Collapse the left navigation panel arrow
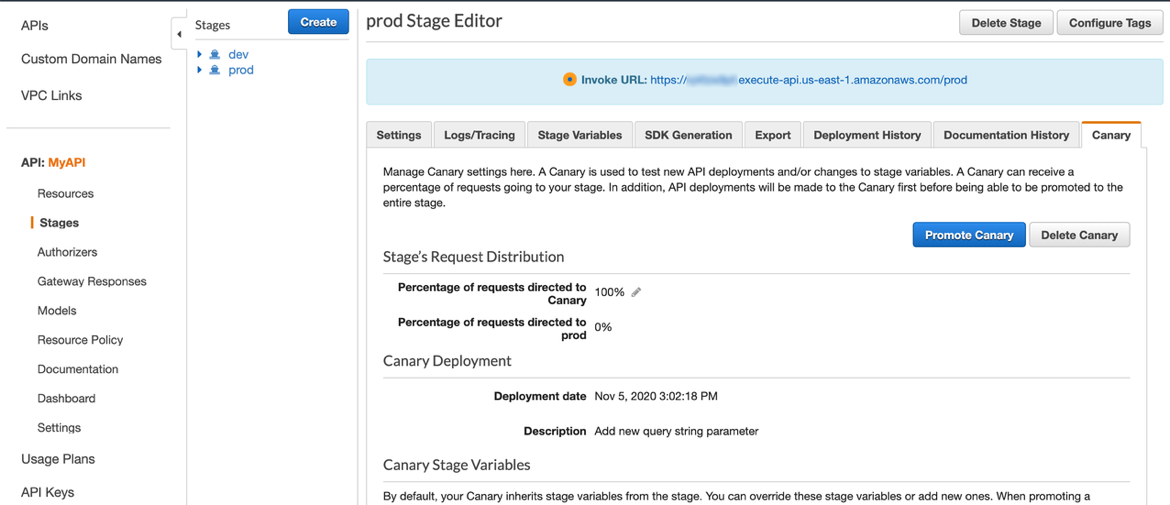The image size is (1170, 505). click(179, 34)
